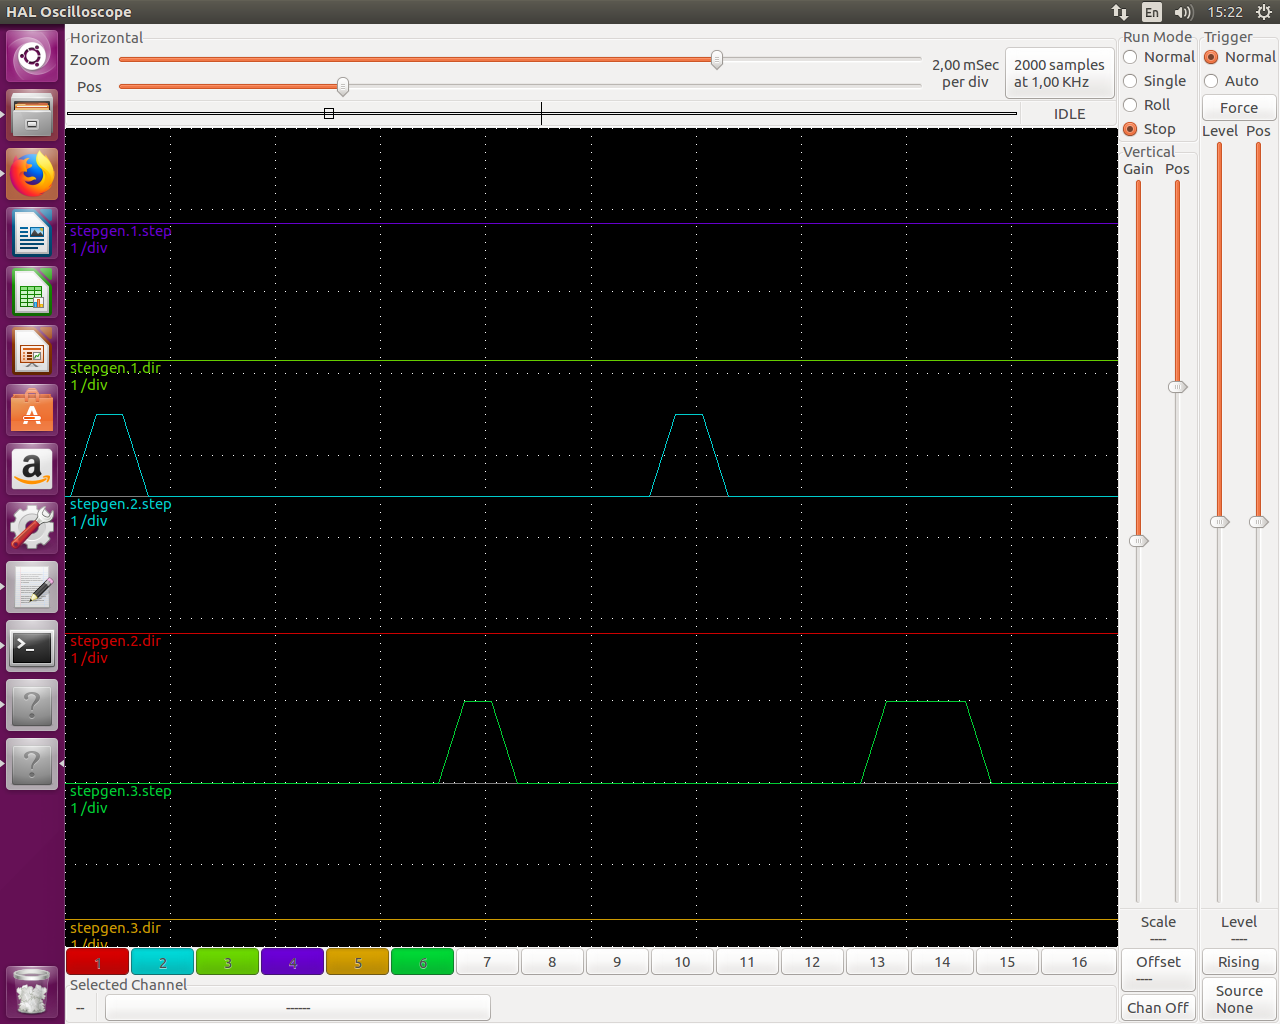Screen dimensions: 1280x1024
Task: Enable channel 14 button
Action: (x=942, y=962)
